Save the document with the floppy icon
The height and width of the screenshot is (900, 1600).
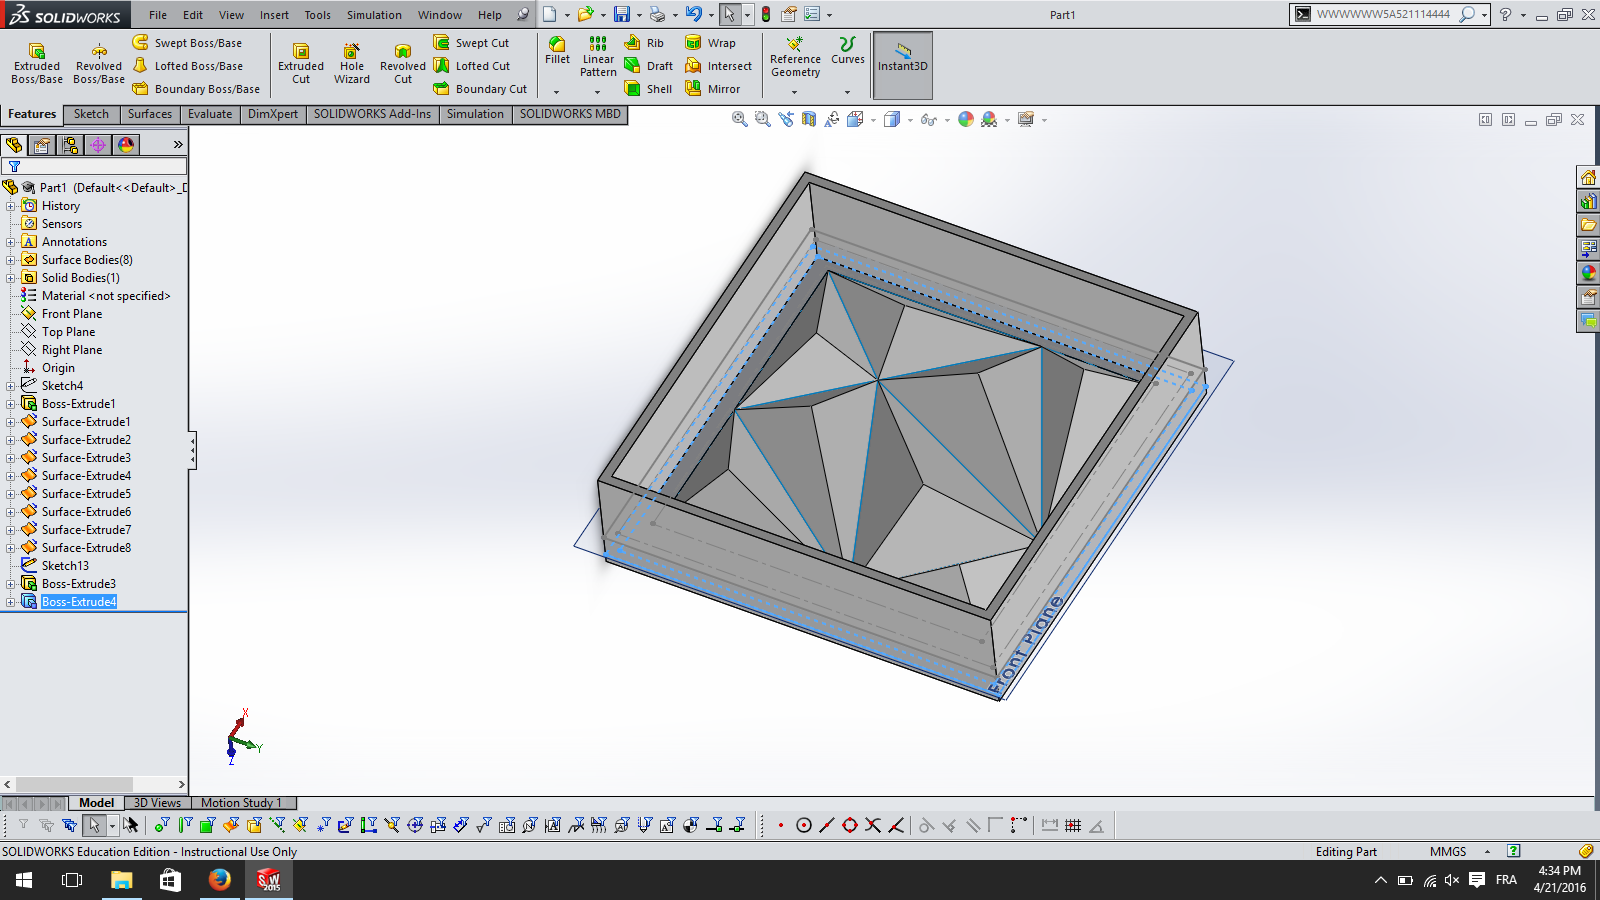[622, 15]
